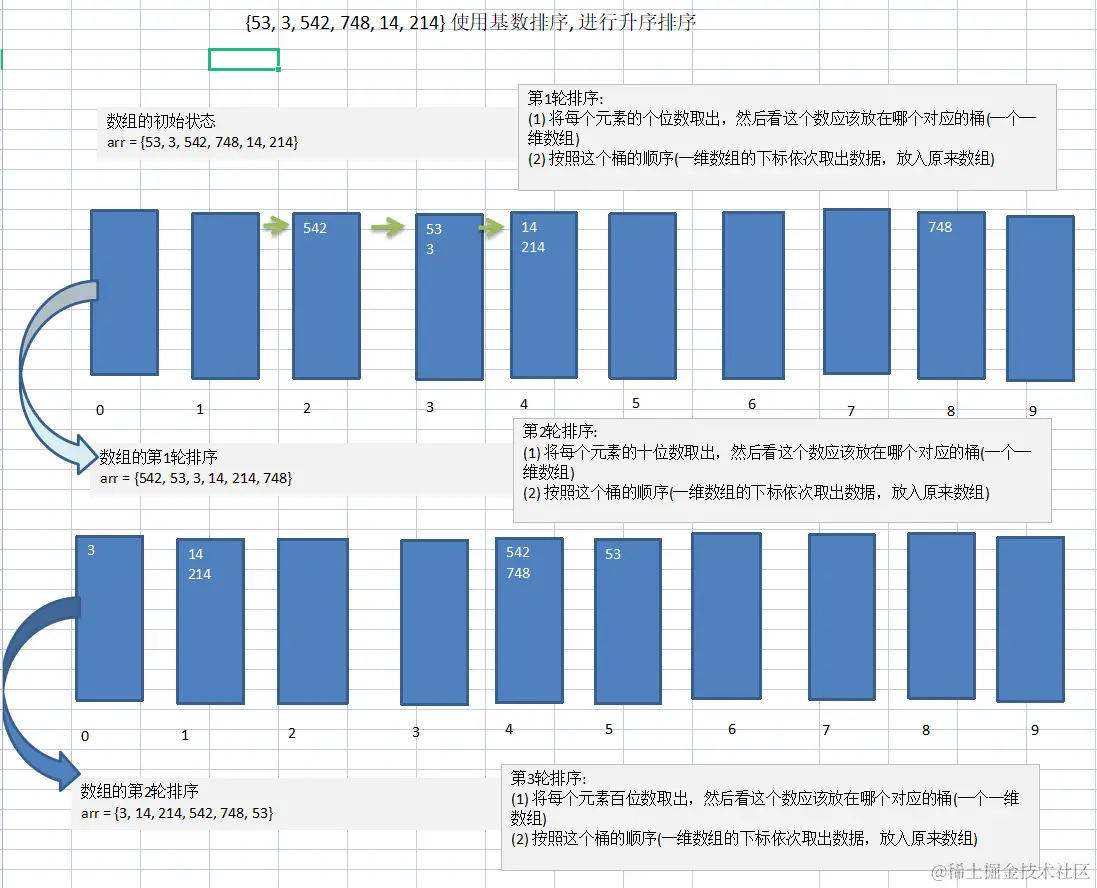Select empty second-round bucket above index 7
Viewport: 1097px width, 888px height.
tap(842, 617)
